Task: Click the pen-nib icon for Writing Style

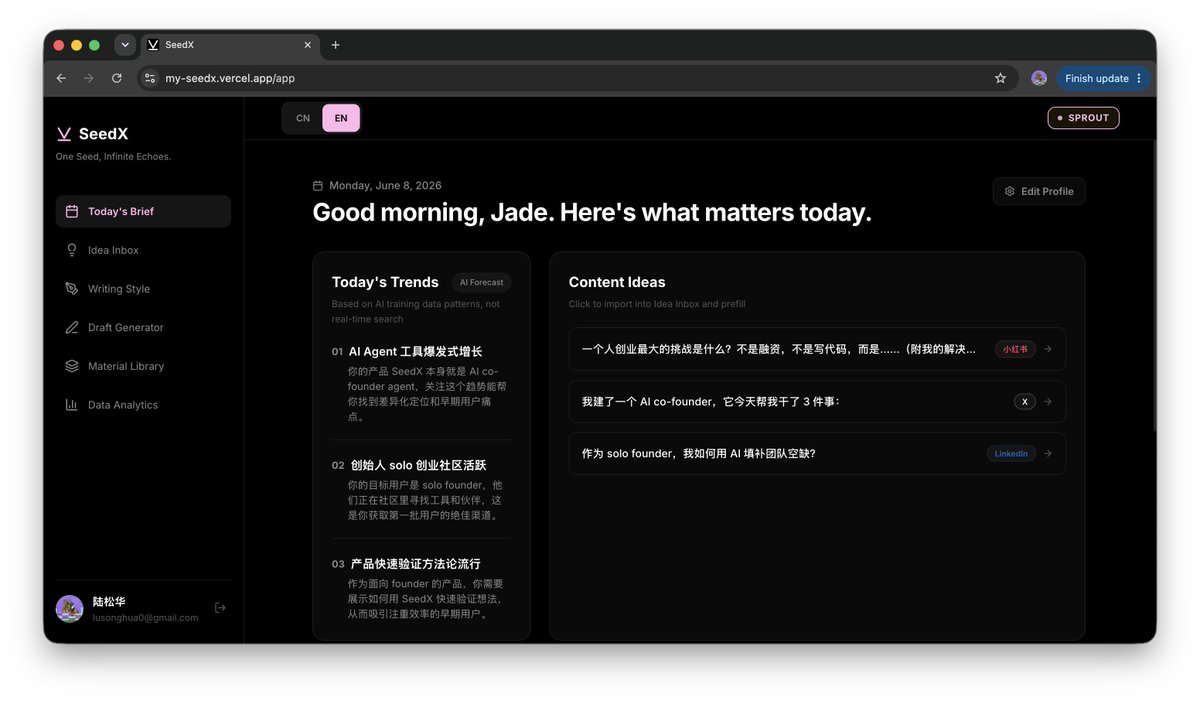Action: pos(72,289)
